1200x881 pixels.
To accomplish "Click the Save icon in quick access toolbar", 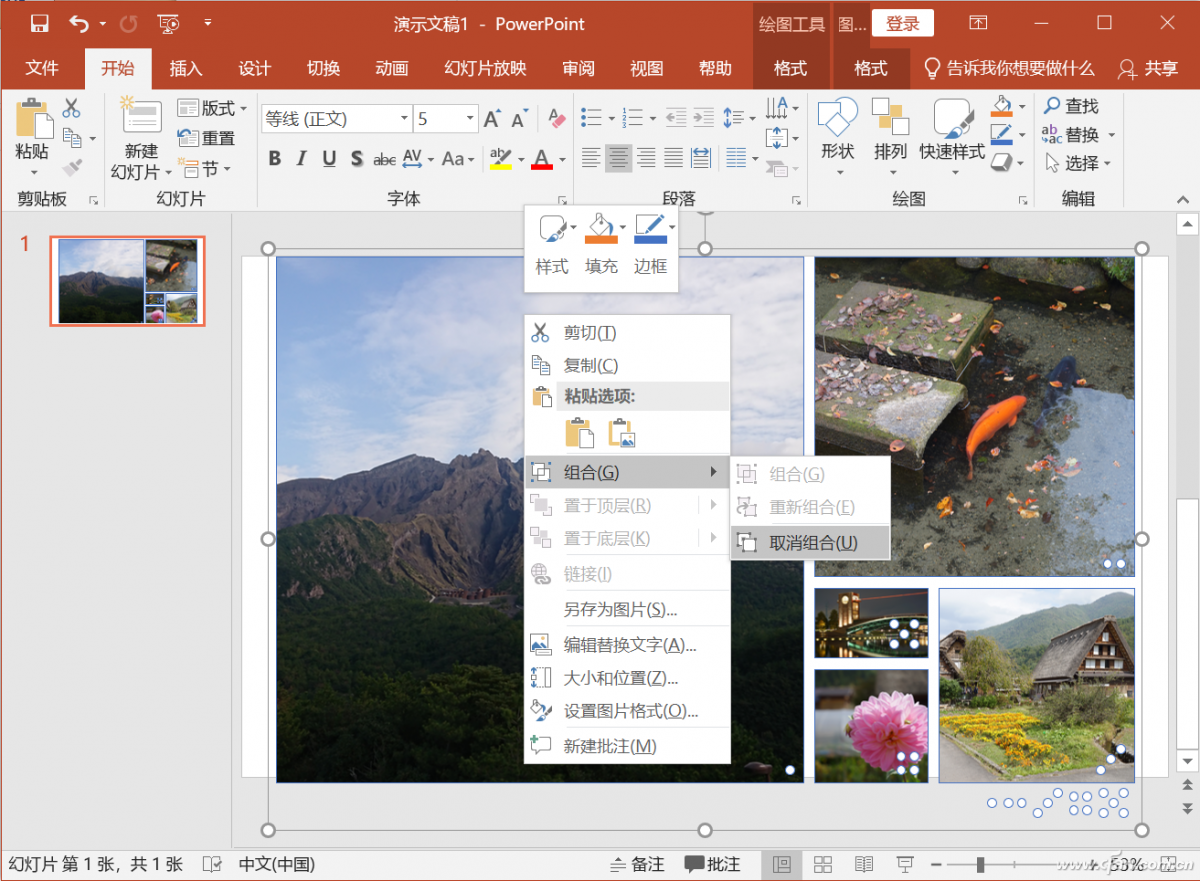I will [x=40, y=23].
